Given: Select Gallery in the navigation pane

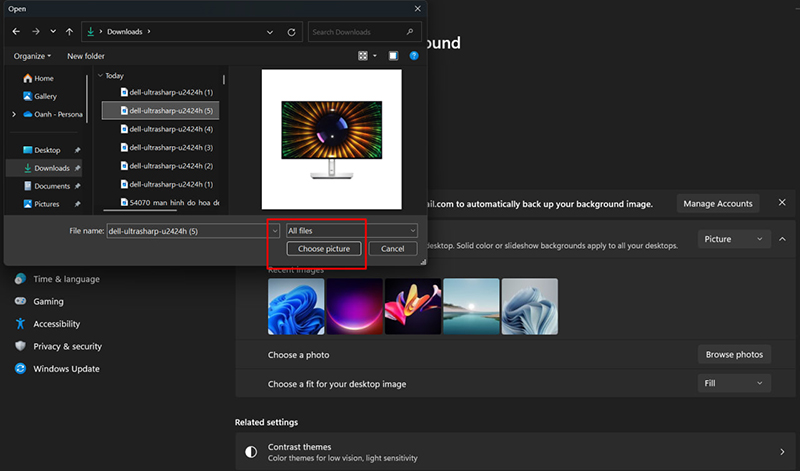Looking at the screenshot, I should point(46,96).
